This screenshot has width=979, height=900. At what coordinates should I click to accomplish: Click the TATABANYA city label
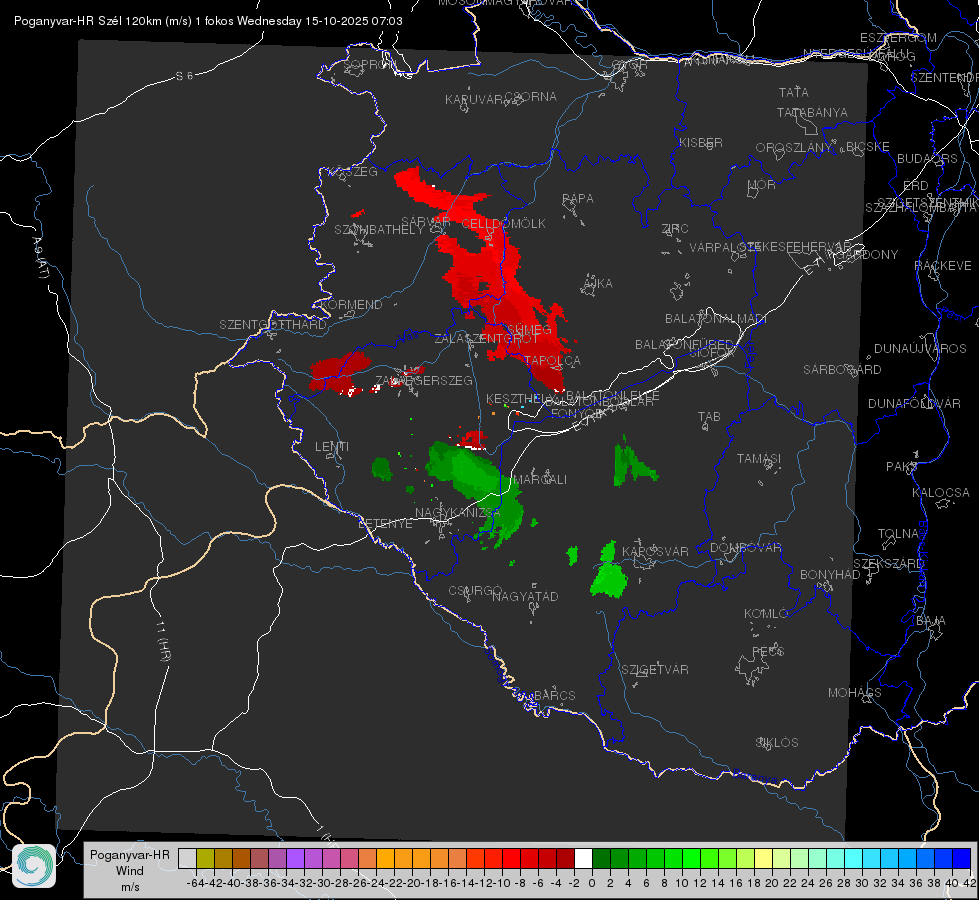point(812,112)
